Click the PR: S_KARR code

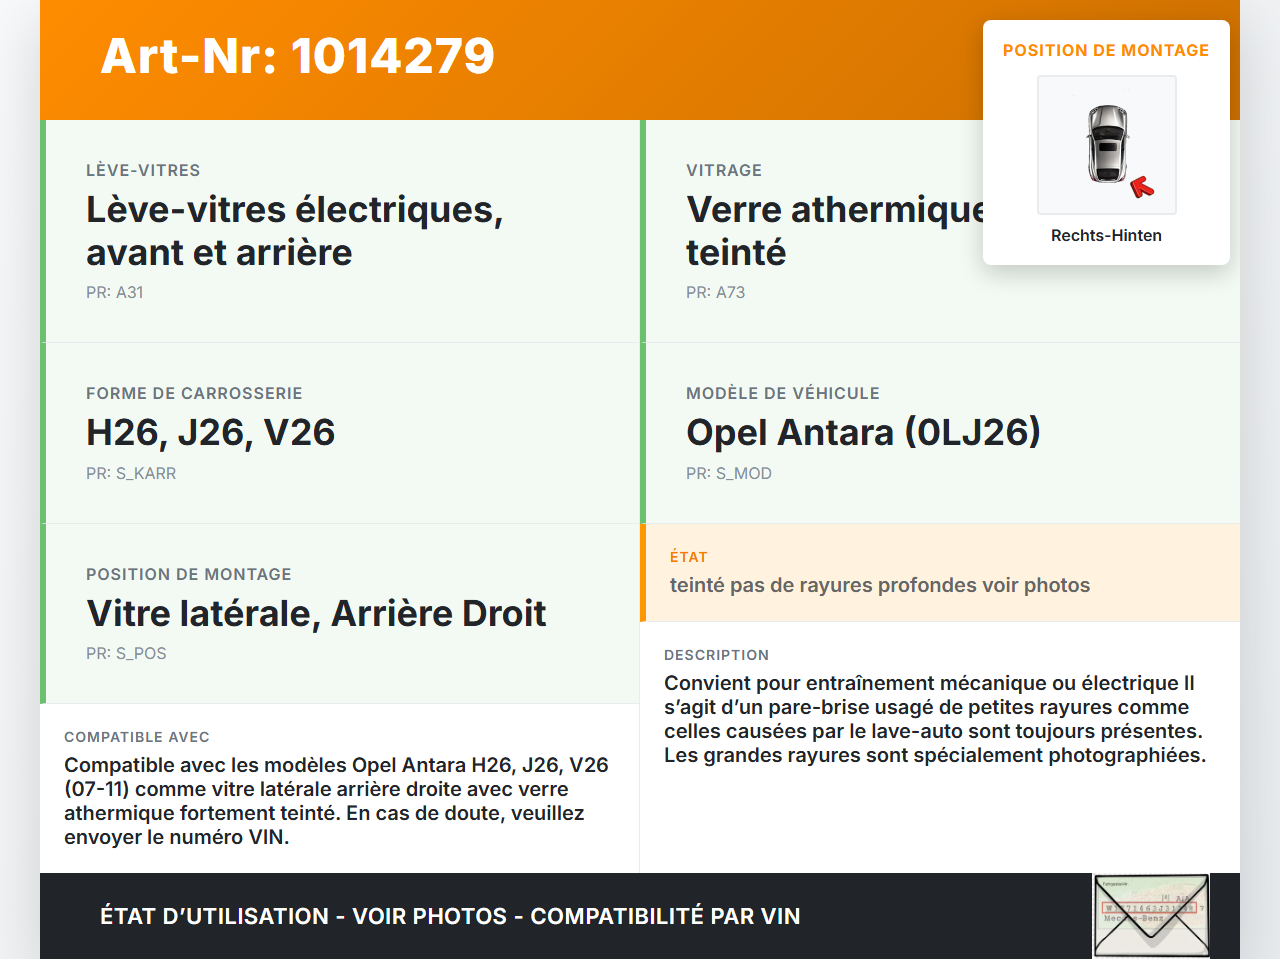(x=131, y=473)
